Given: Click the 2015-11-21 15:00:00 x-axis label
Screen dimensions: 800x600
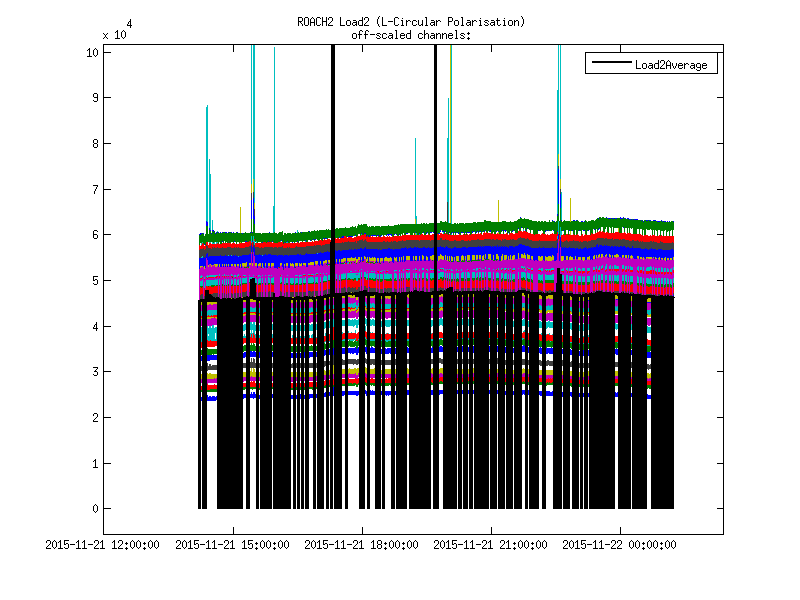Looking at the screenshot, I should (x=233, y=545).
